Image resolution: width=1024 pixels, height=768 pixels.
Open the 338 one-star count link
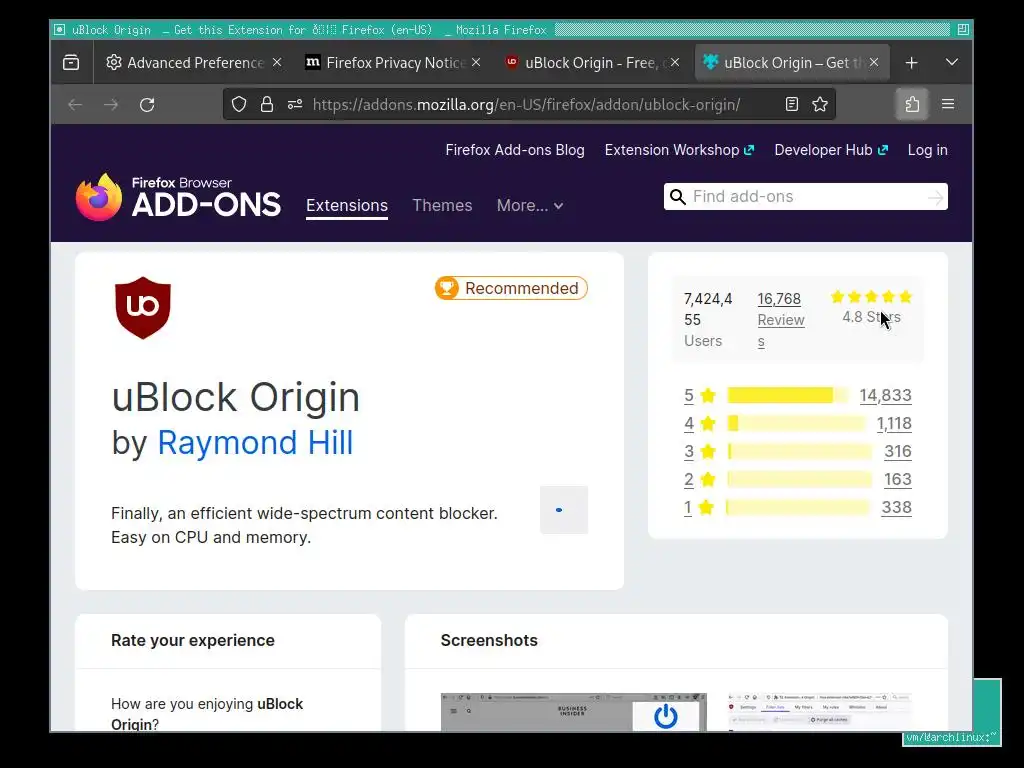897,507
